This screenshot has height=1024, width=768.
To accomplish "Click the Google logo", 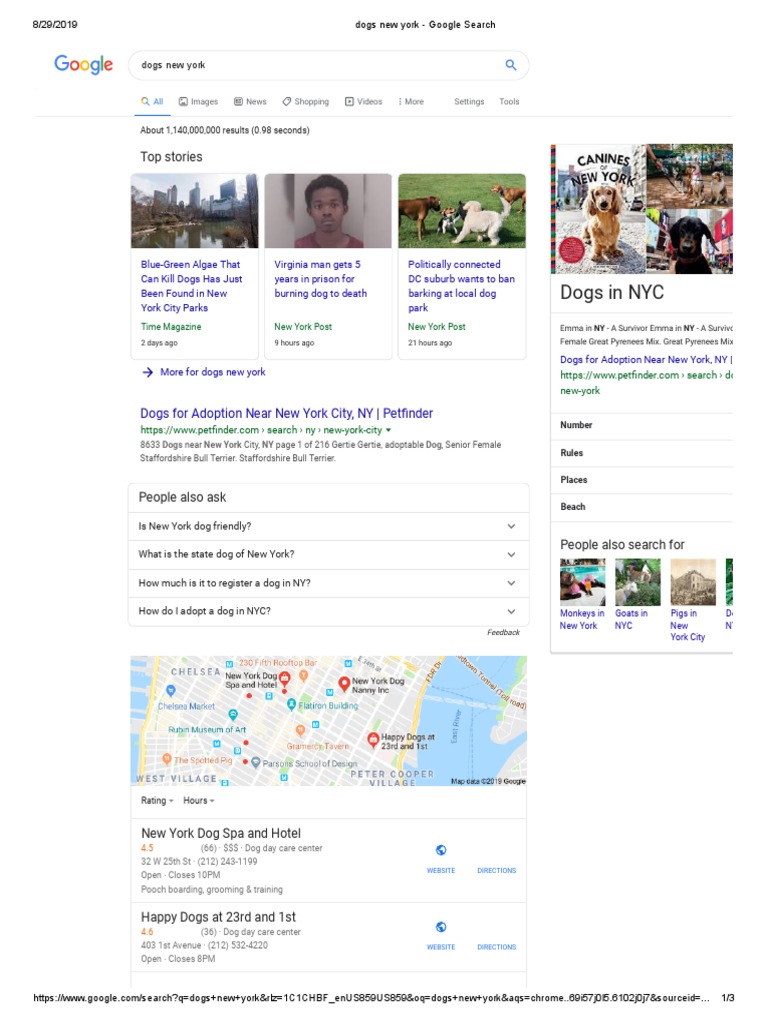I will 83,65.
